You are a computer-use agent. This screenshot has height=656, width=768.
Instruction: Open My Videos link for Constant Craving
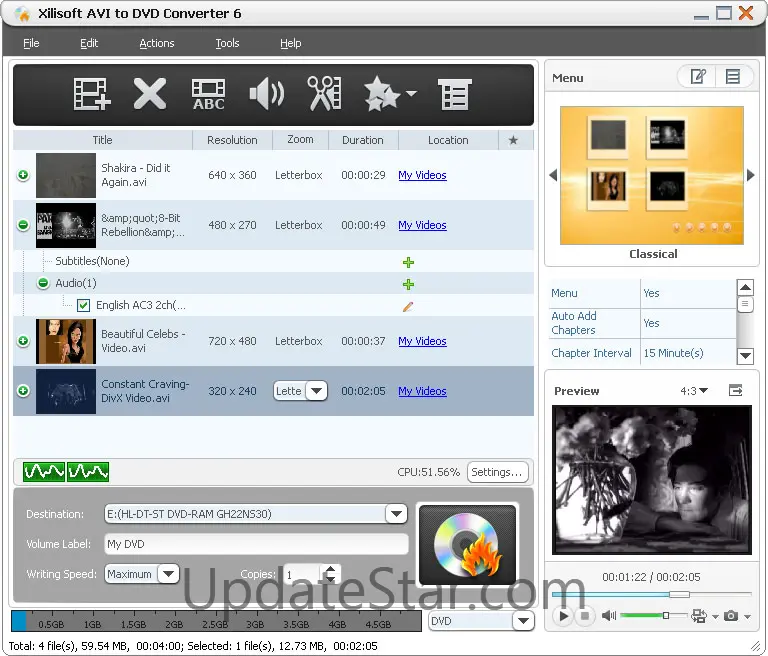tap(422, 391)
